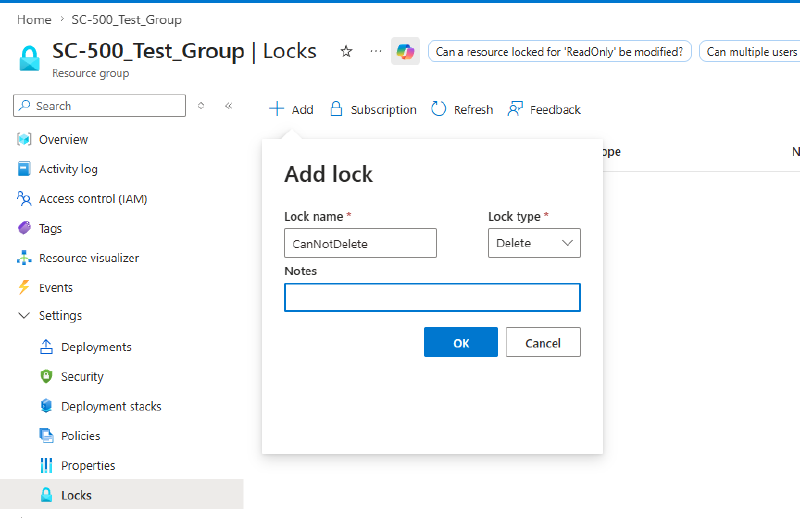Open the Properties settings page
The image size is (800, 518).
pos(88,465)
